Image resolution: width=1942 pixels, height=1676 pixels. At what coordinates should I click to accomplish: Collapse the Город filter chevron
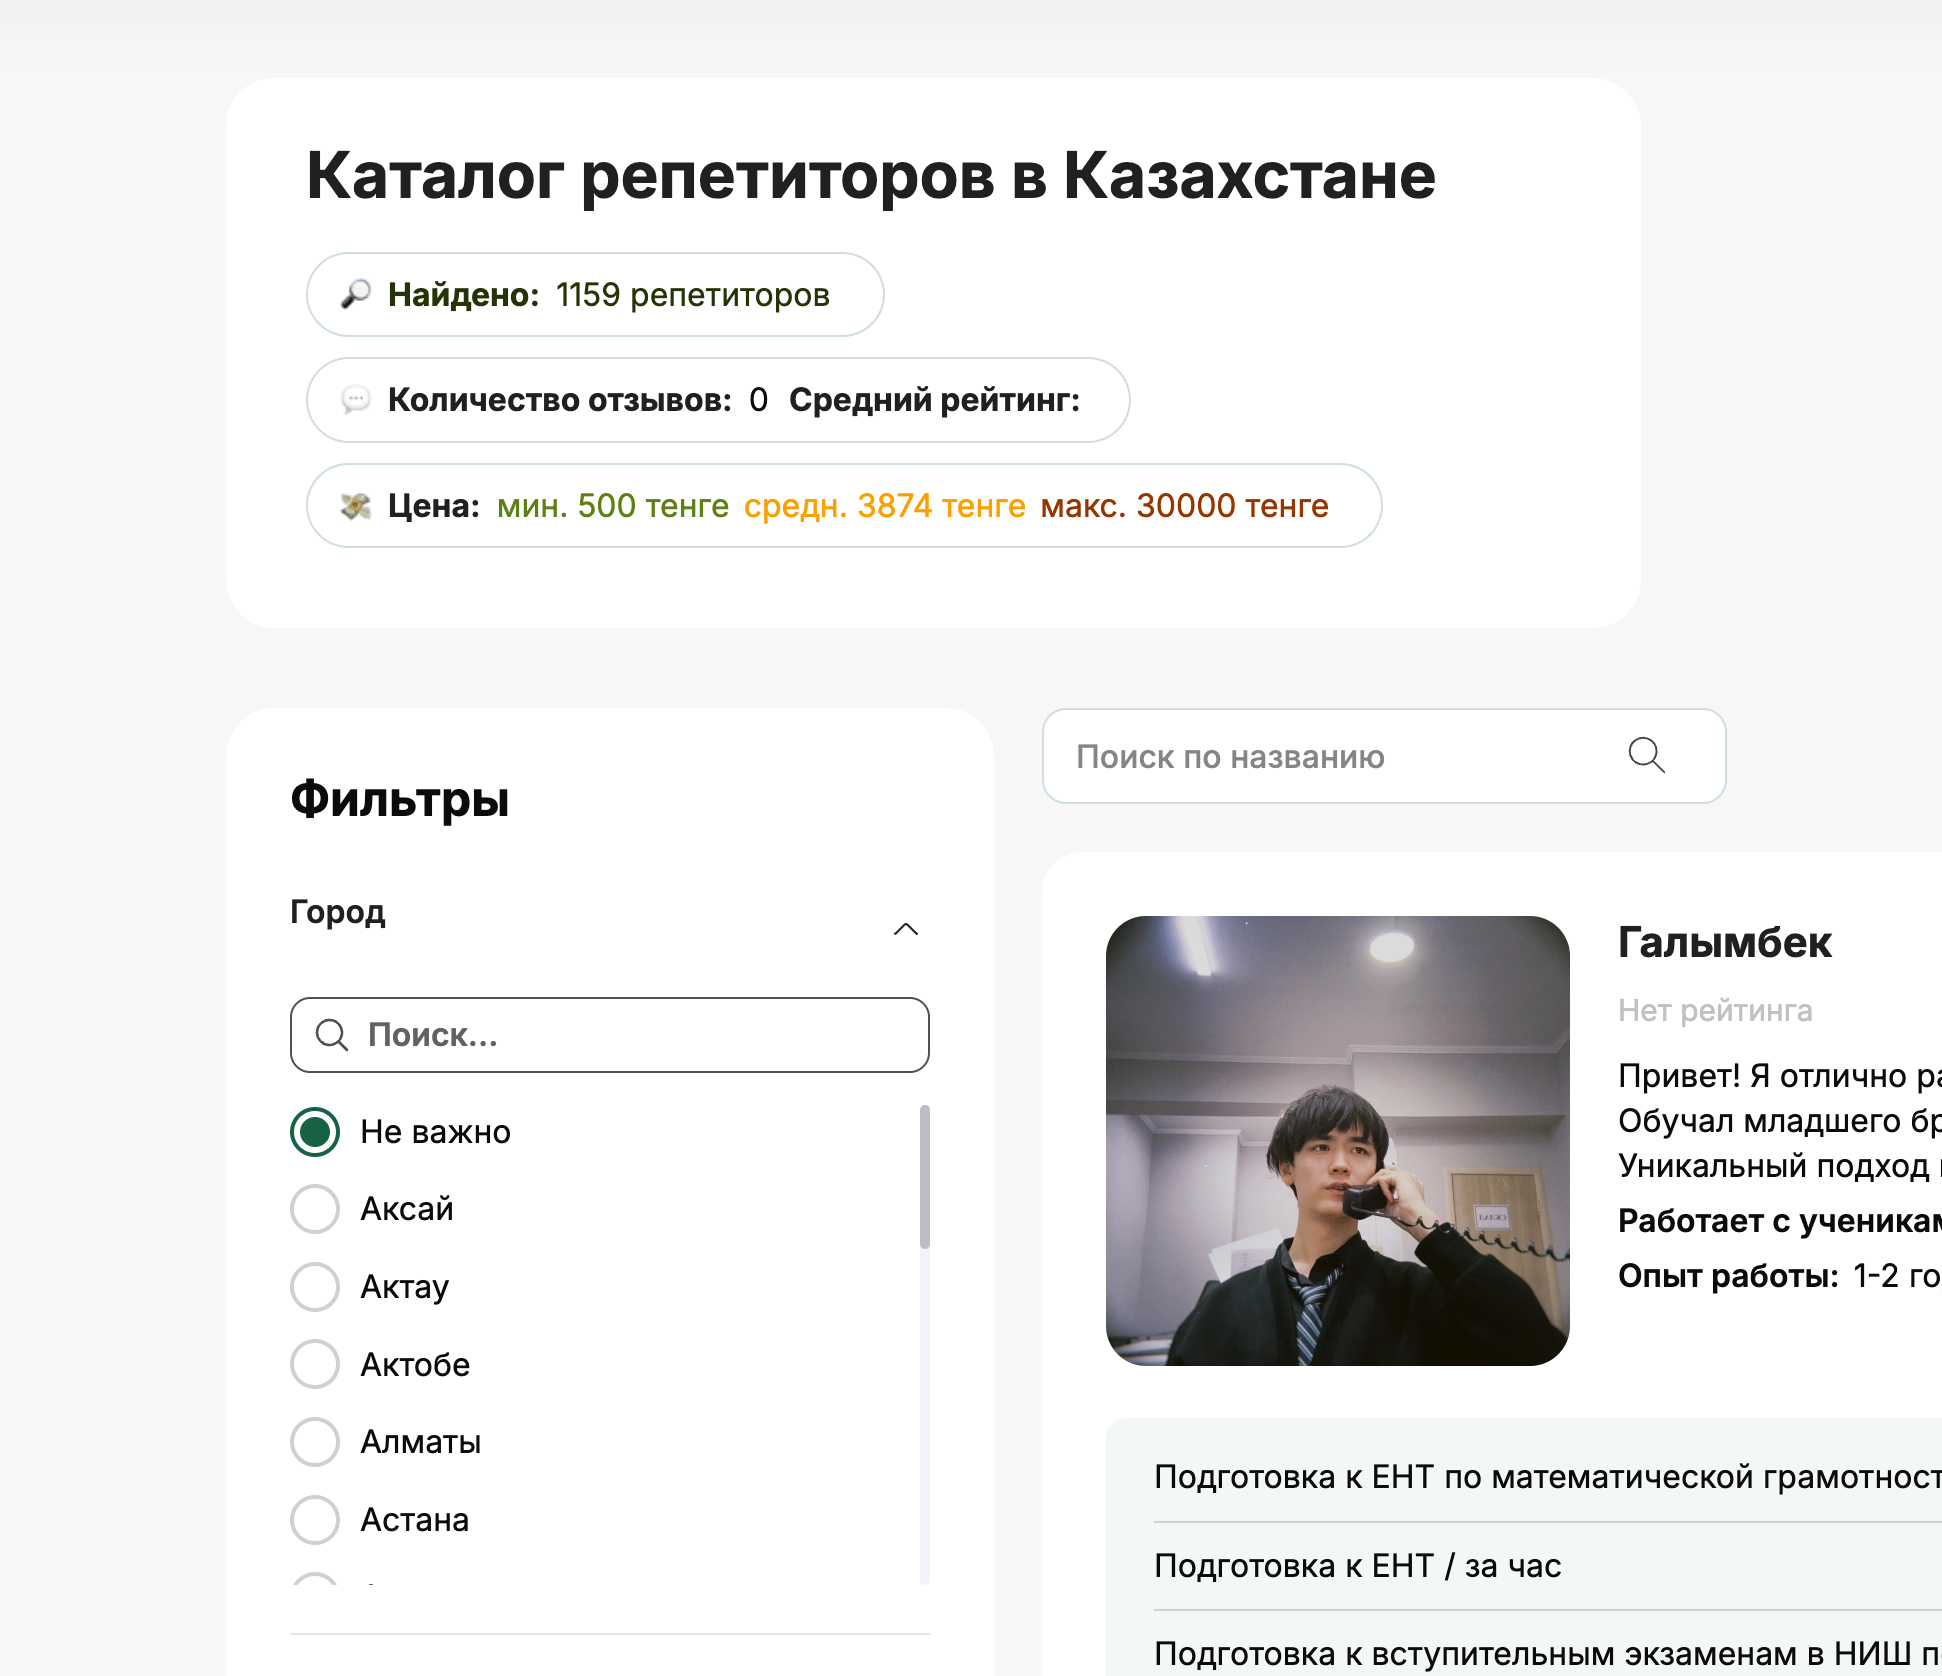(x=906, y=929)
